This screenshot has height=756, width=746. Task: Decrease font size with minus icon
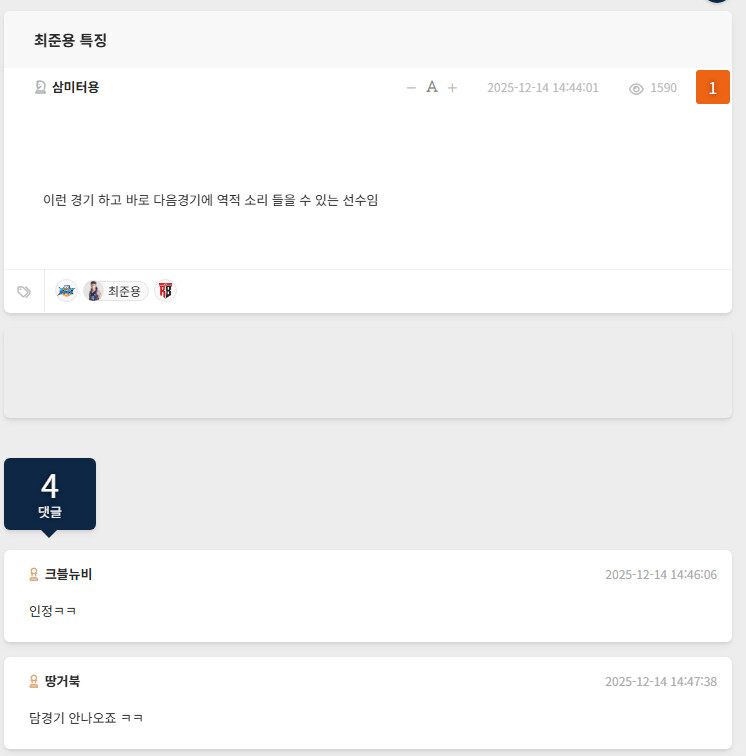(x=411, y=88)
